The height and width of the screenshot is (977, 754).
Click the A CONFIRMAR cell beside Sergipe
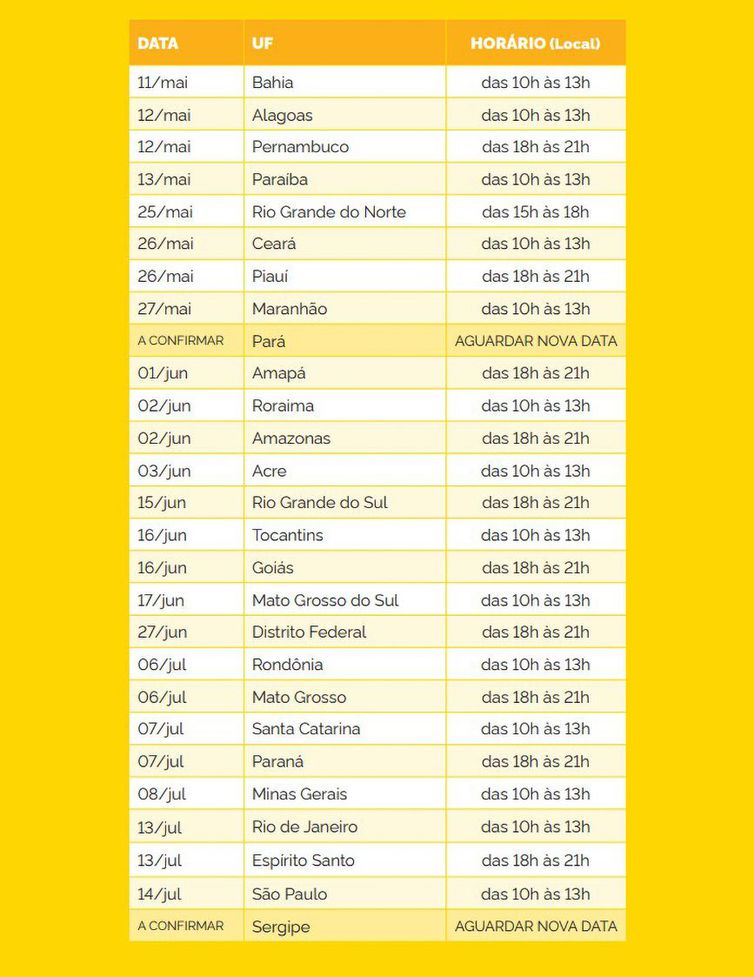181,926
